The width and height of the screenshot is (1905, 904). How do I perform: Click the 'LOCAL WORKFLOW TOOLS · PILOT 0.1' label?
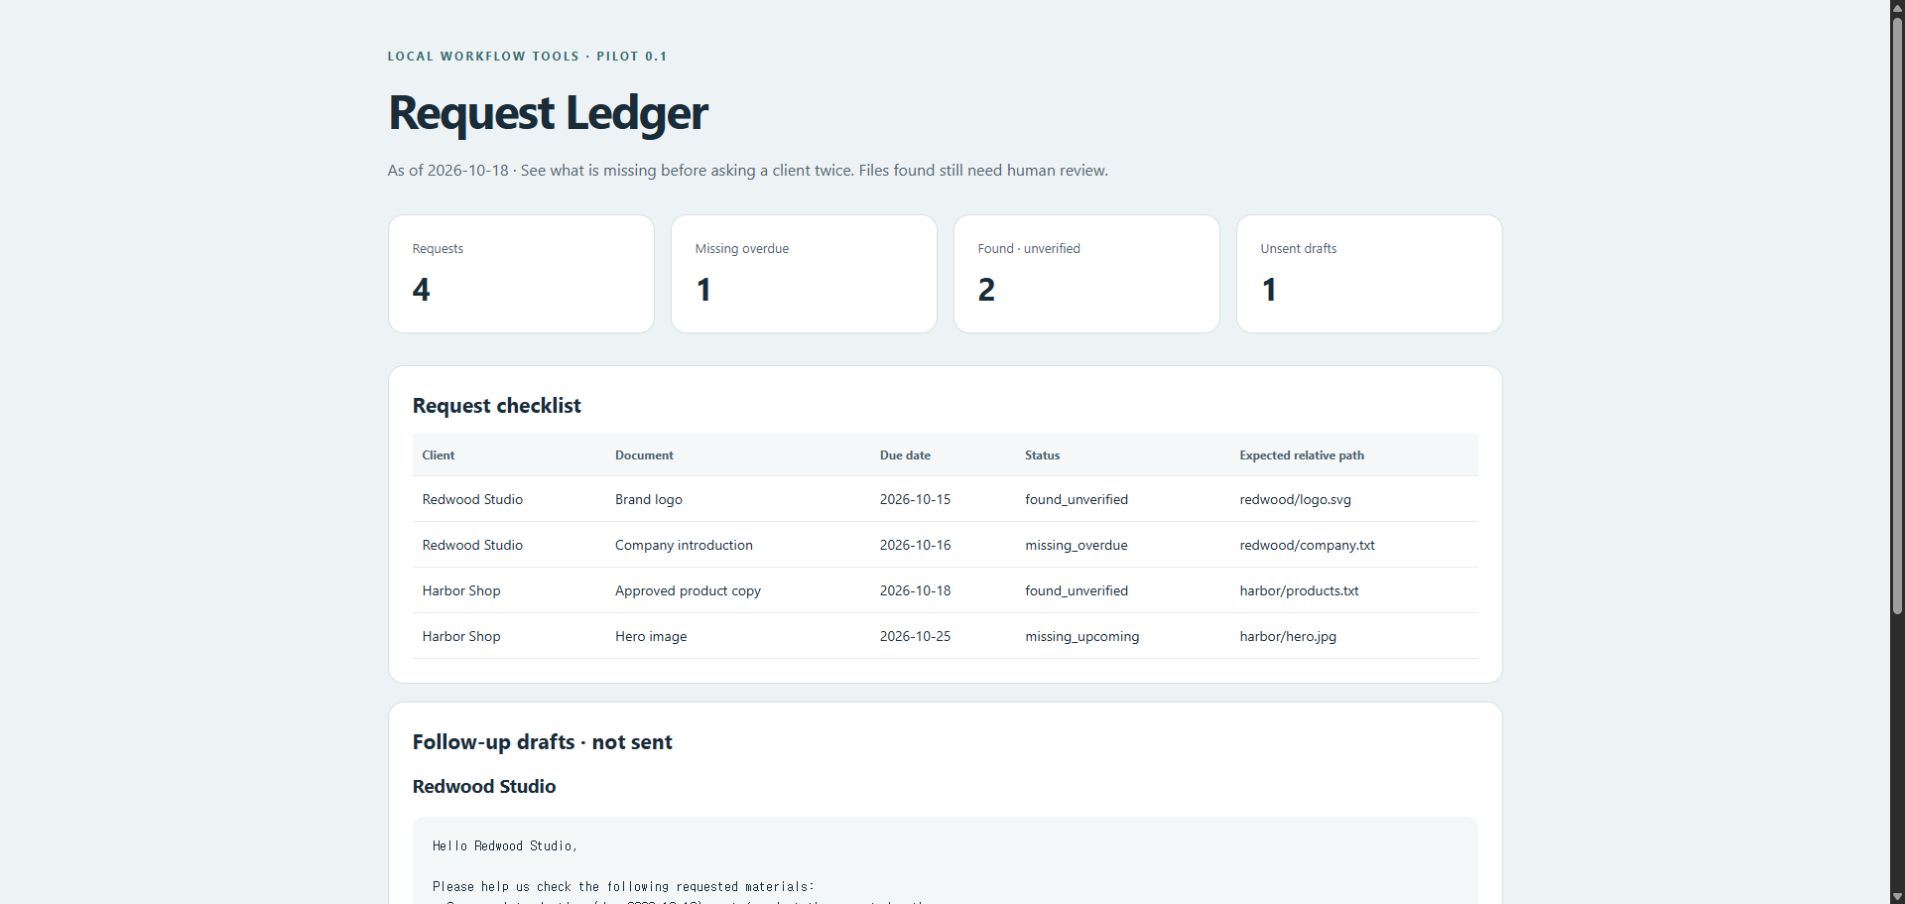coord(527,56)
